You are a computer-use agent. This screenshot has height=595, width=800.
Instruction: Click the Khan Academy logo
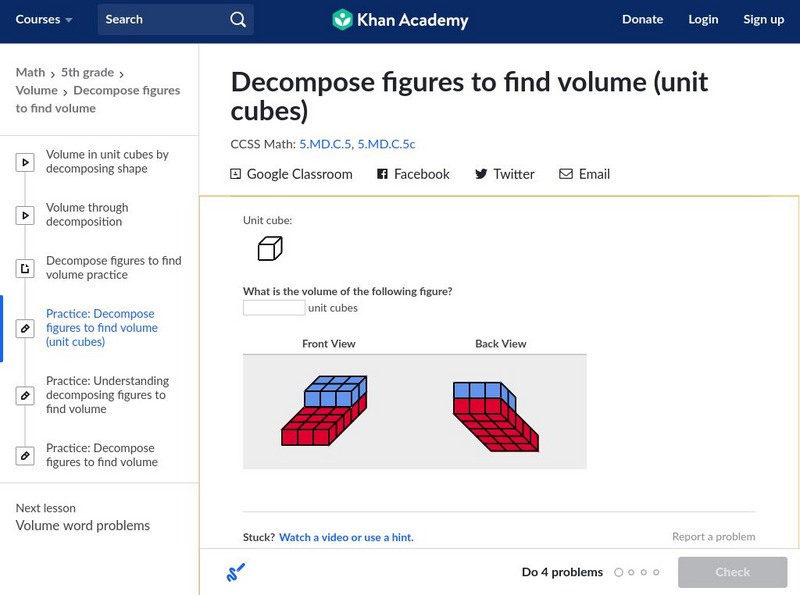pyautogui.click(x=400, y=19)
